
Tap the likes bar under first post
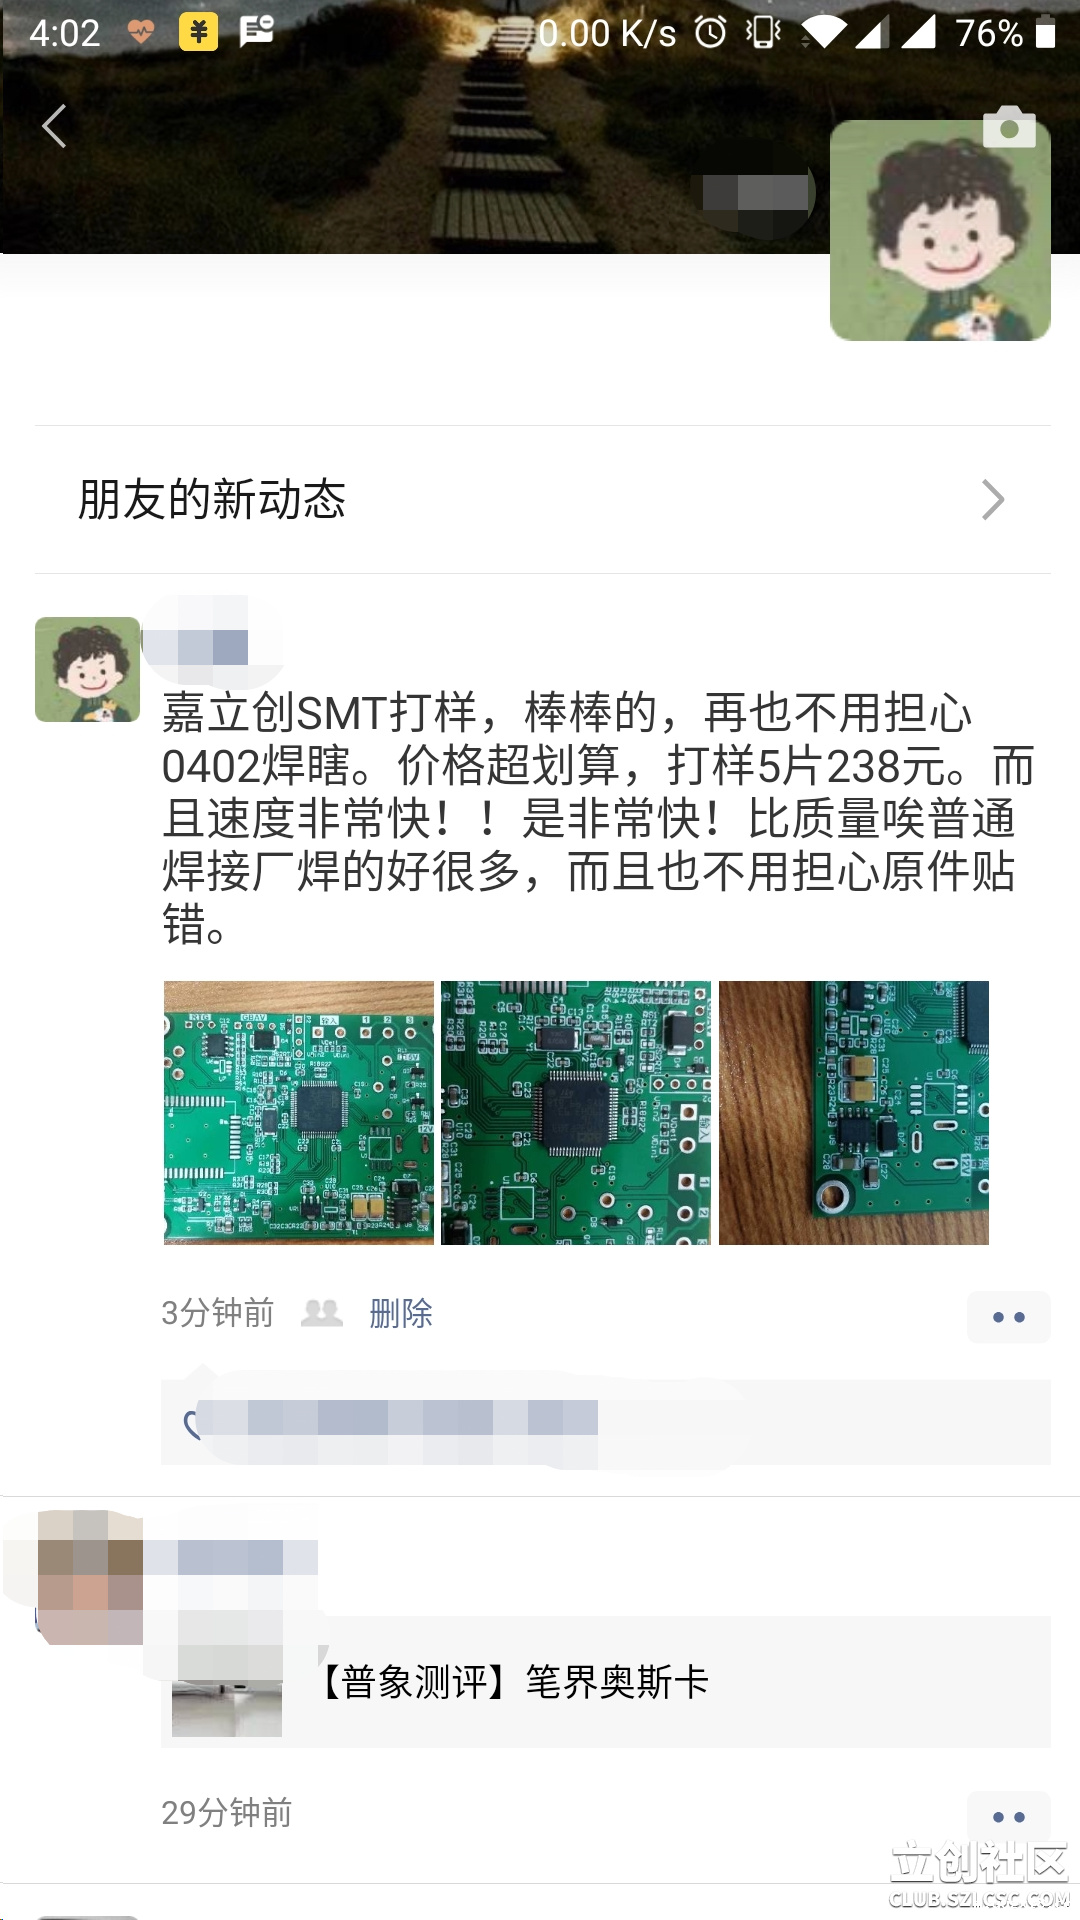coord(606,1423)
